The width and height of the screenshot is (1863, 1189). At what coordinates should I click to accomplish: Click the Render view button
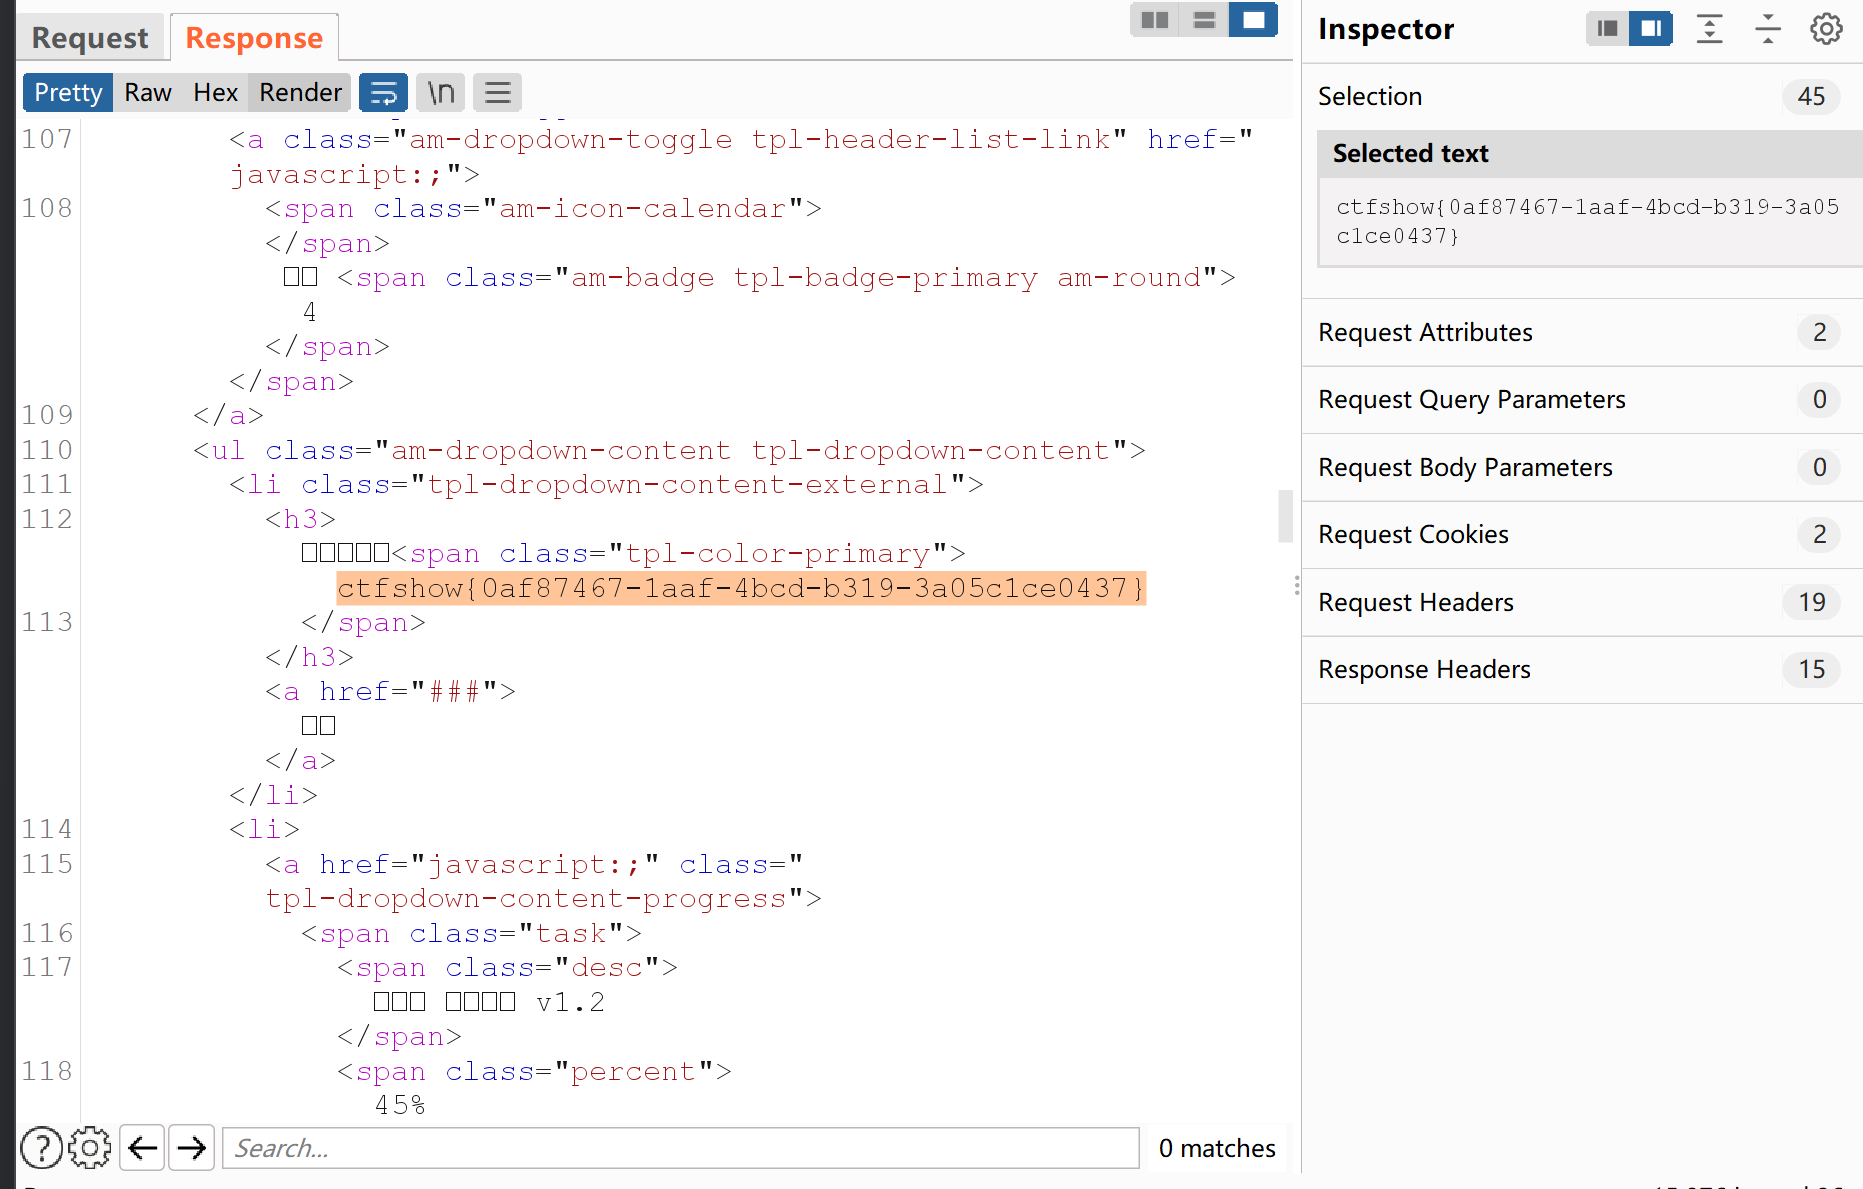300,93
